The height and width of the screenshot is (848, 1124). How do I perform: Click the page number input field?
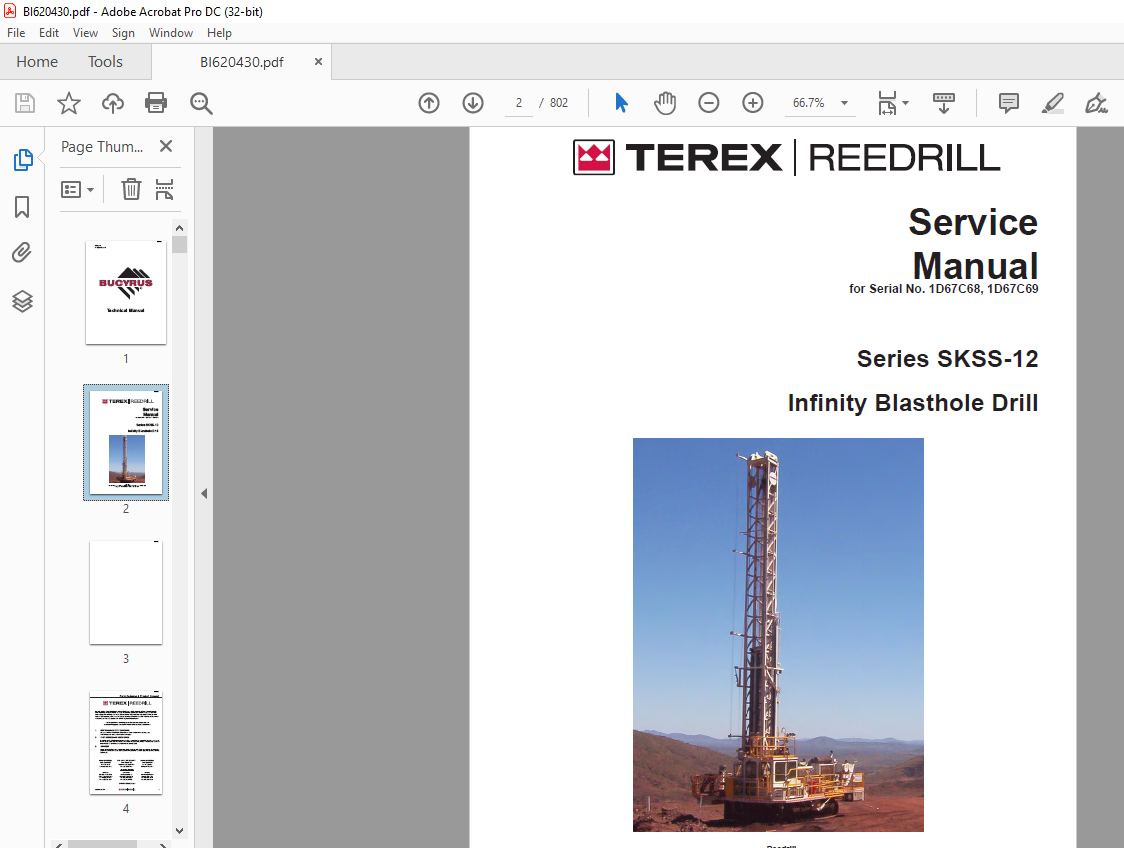pos(518,103)
